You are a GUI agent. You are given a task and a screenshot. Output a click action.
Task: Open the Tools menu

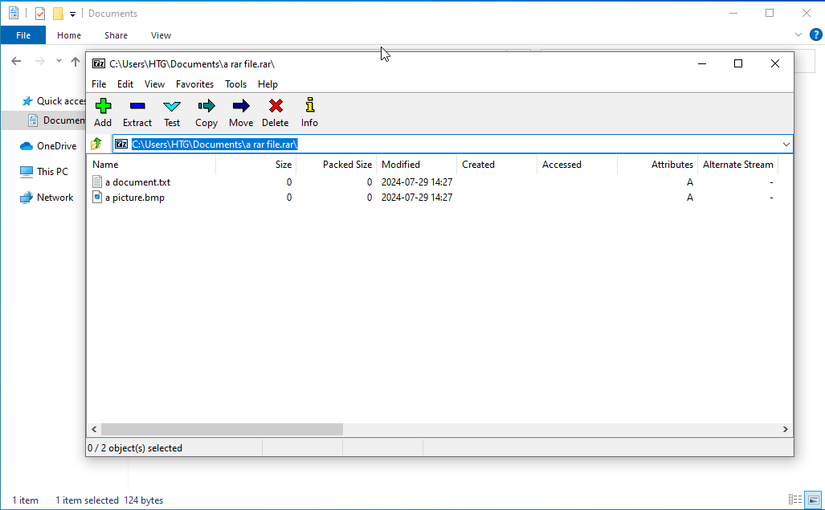pos(235,84)
